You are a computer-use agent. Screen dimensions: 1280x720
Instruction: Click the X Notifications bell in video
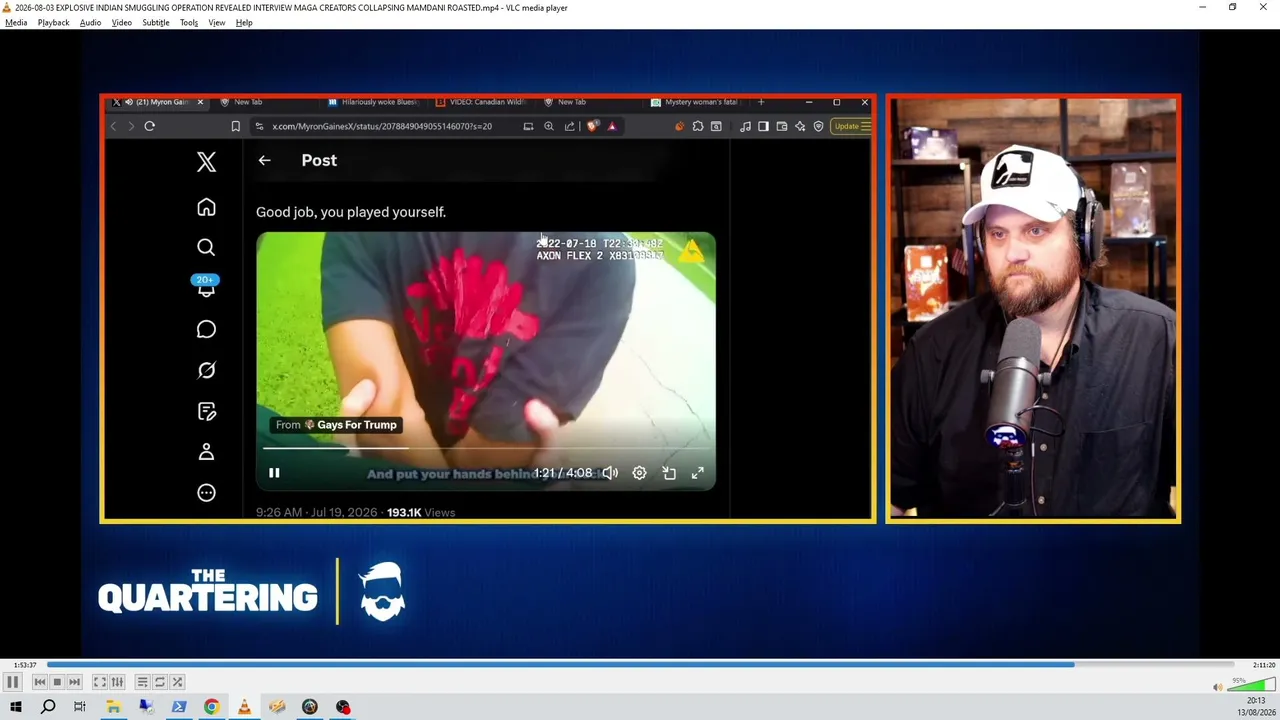[206, 287]
